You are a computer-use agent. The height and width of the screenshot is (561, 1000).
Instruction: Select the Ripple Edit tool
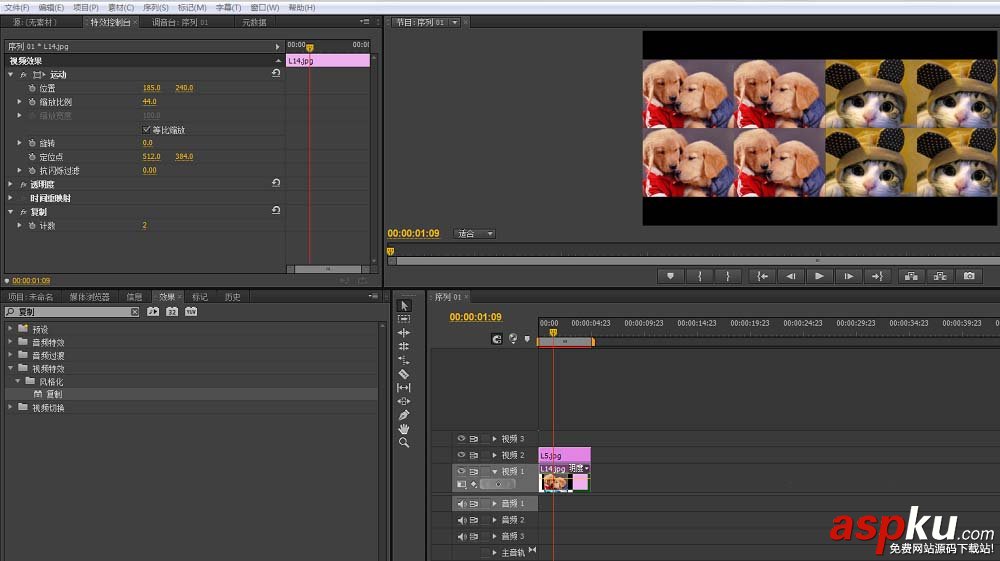click(404, 333)
